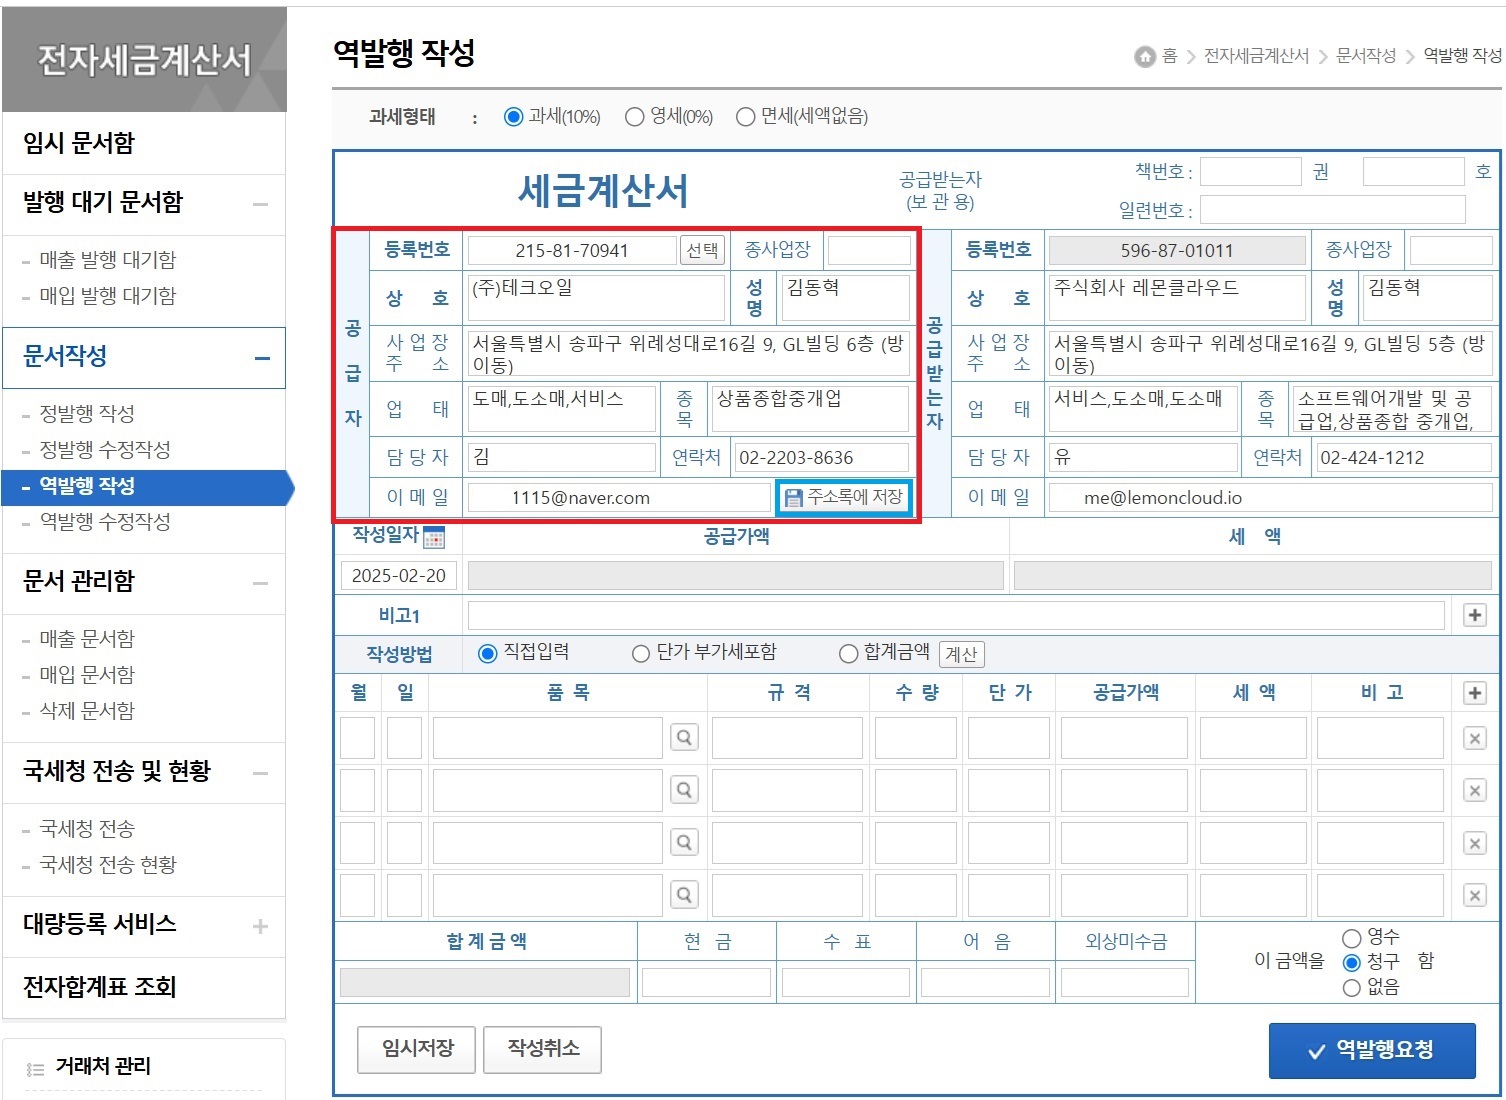Viewport: 1506px width, 1100px height.
Task: Delete the fourth item row with X
Action: click(x=1475, y=896)
